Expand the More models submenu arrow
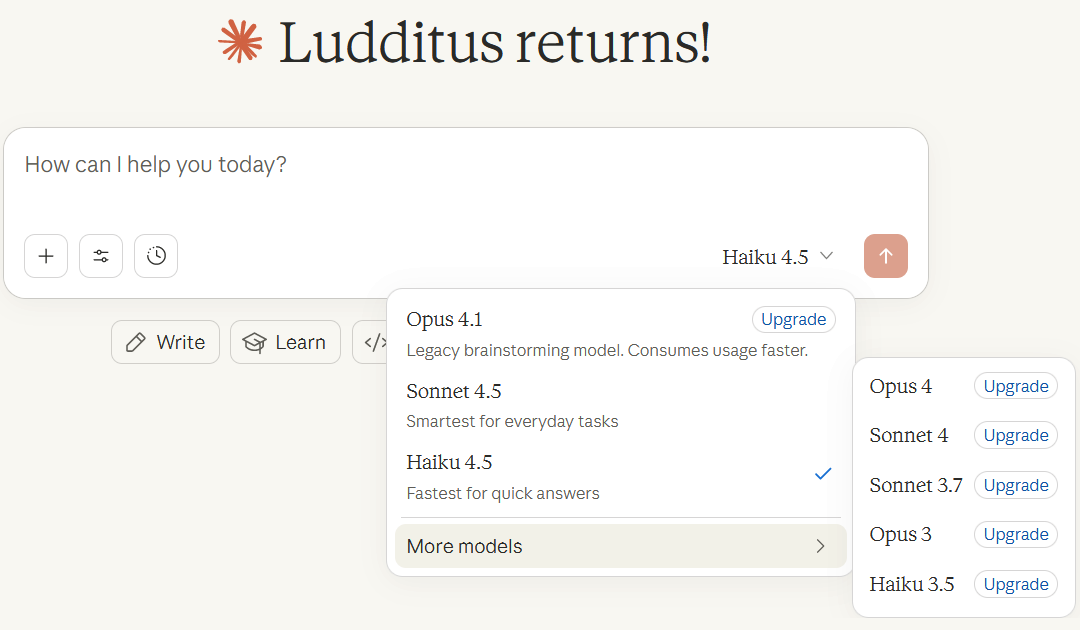Image resolution: width=1080 pixels, height=630 pixels. coord(820,546)
